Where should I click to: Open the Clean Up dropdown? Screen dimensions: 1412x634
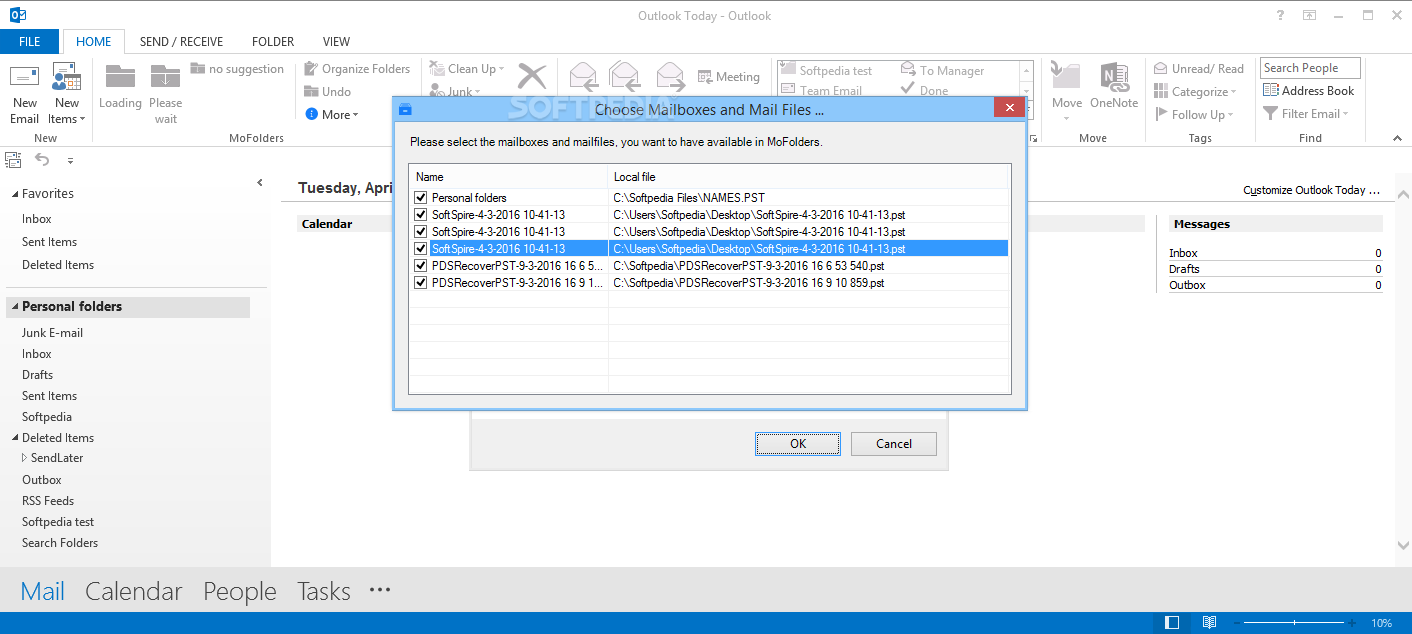[x=467, y=69]
